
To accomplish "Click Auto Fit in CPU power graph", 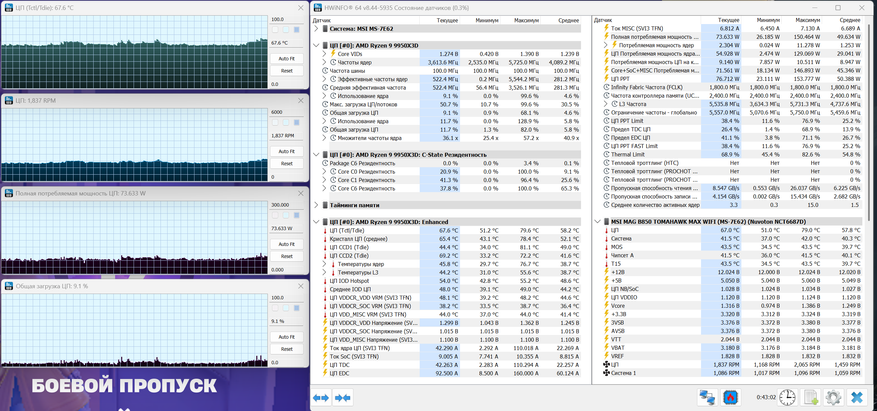I will point(286,244).
